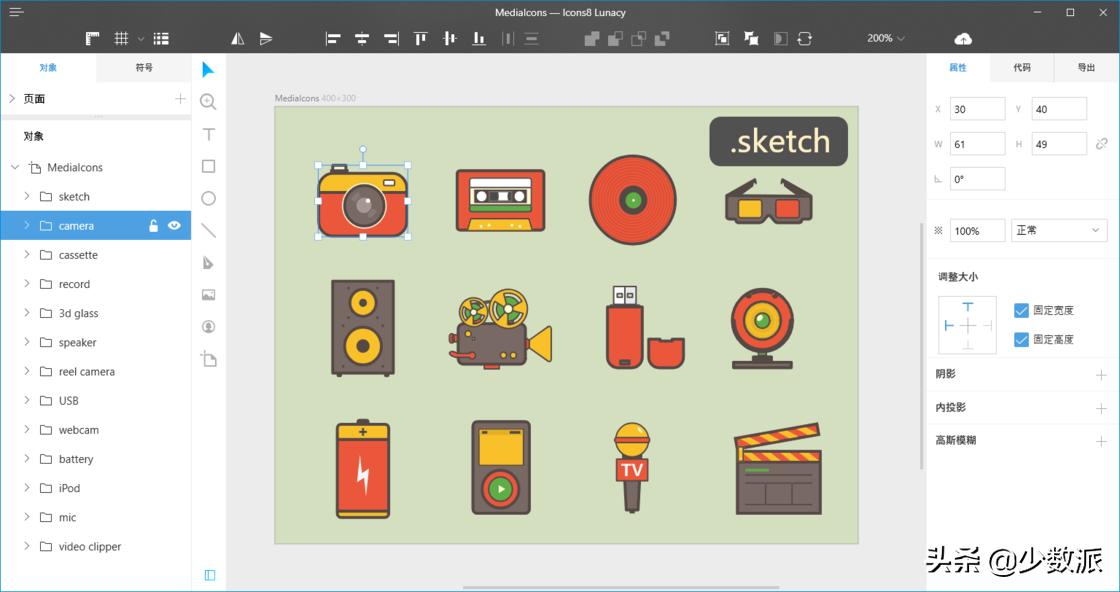Open the blend mode dropdown

(1058, 230)
